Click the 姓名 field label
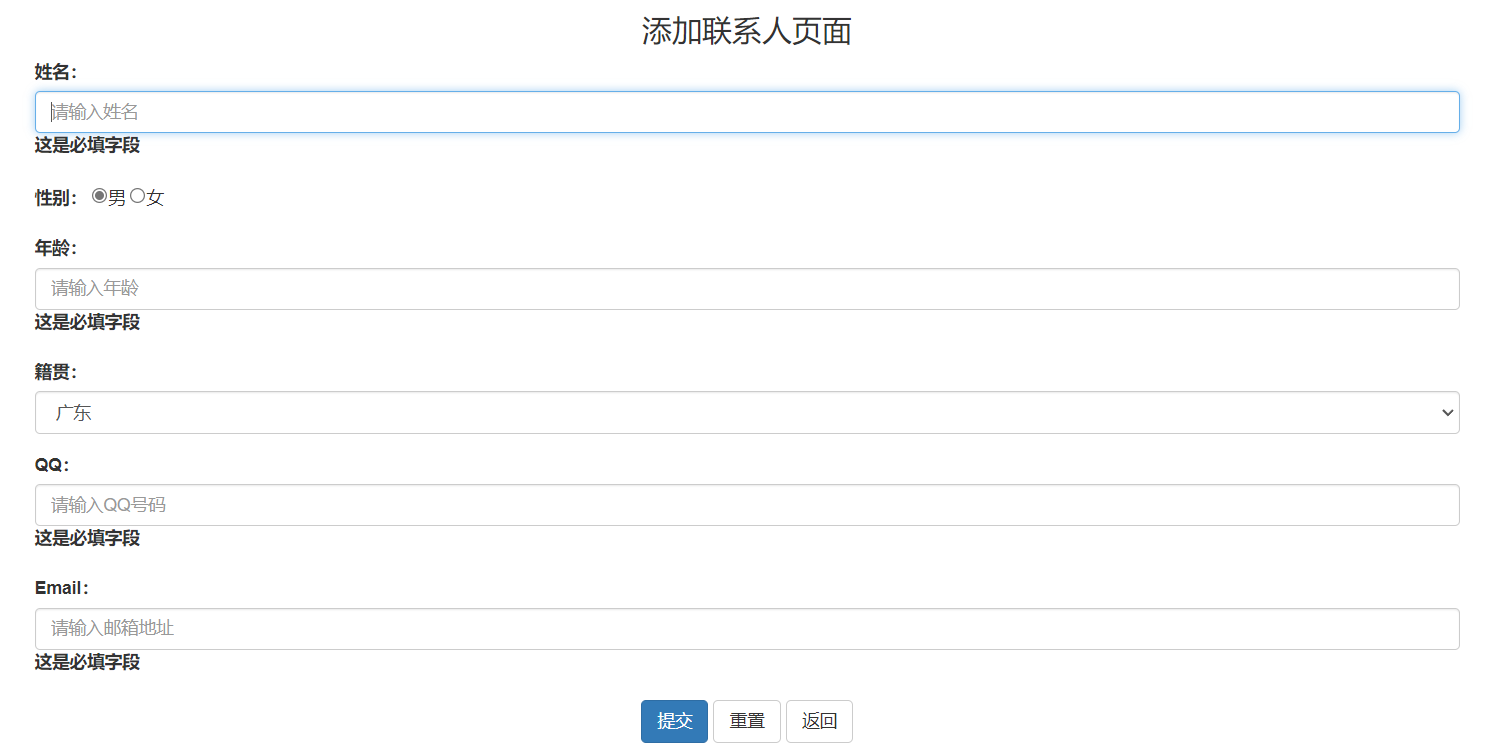 point(54,71)
